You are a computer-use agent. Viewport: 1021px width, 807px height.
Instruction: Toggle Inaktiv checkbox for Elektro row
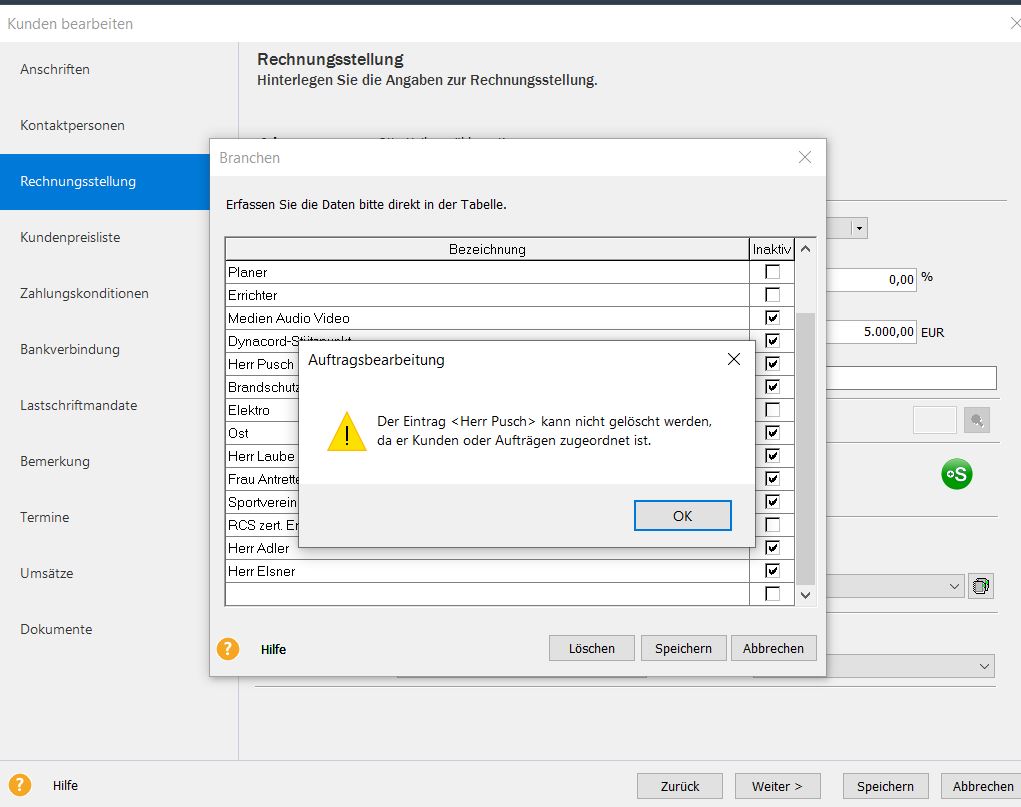tap(772, 410)
